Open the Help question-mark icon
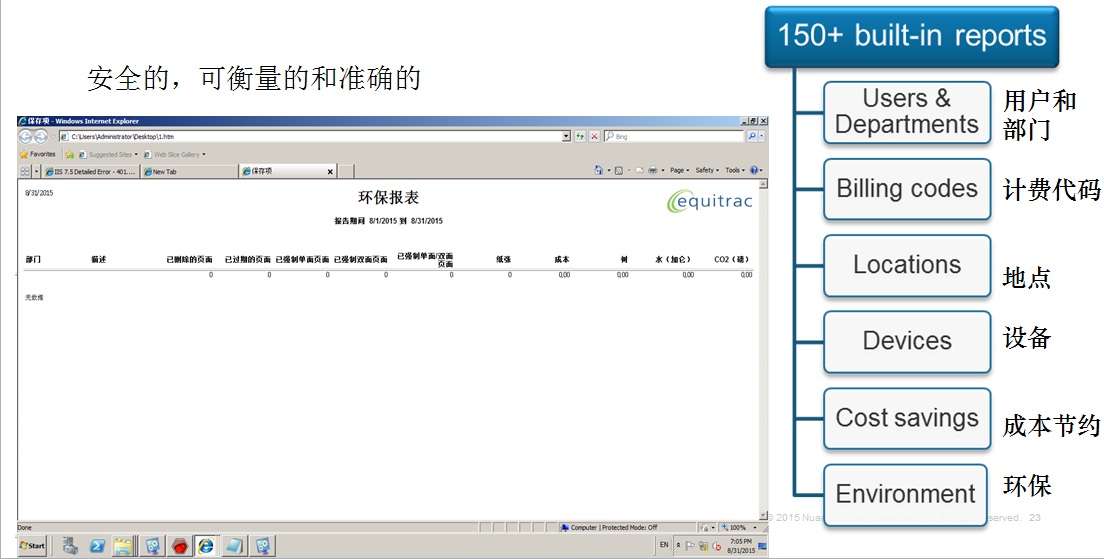 [x=754, y=170]
